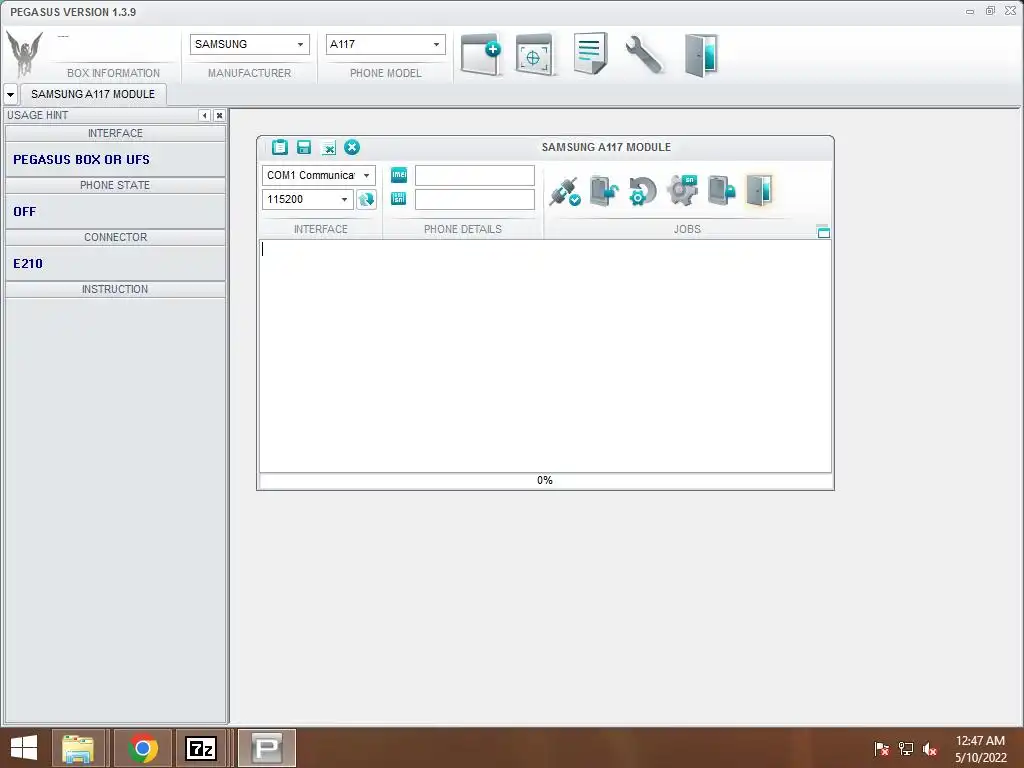
Task: Click the round X cancel icon
Action: pyautogui.click(x=352, y=147)
